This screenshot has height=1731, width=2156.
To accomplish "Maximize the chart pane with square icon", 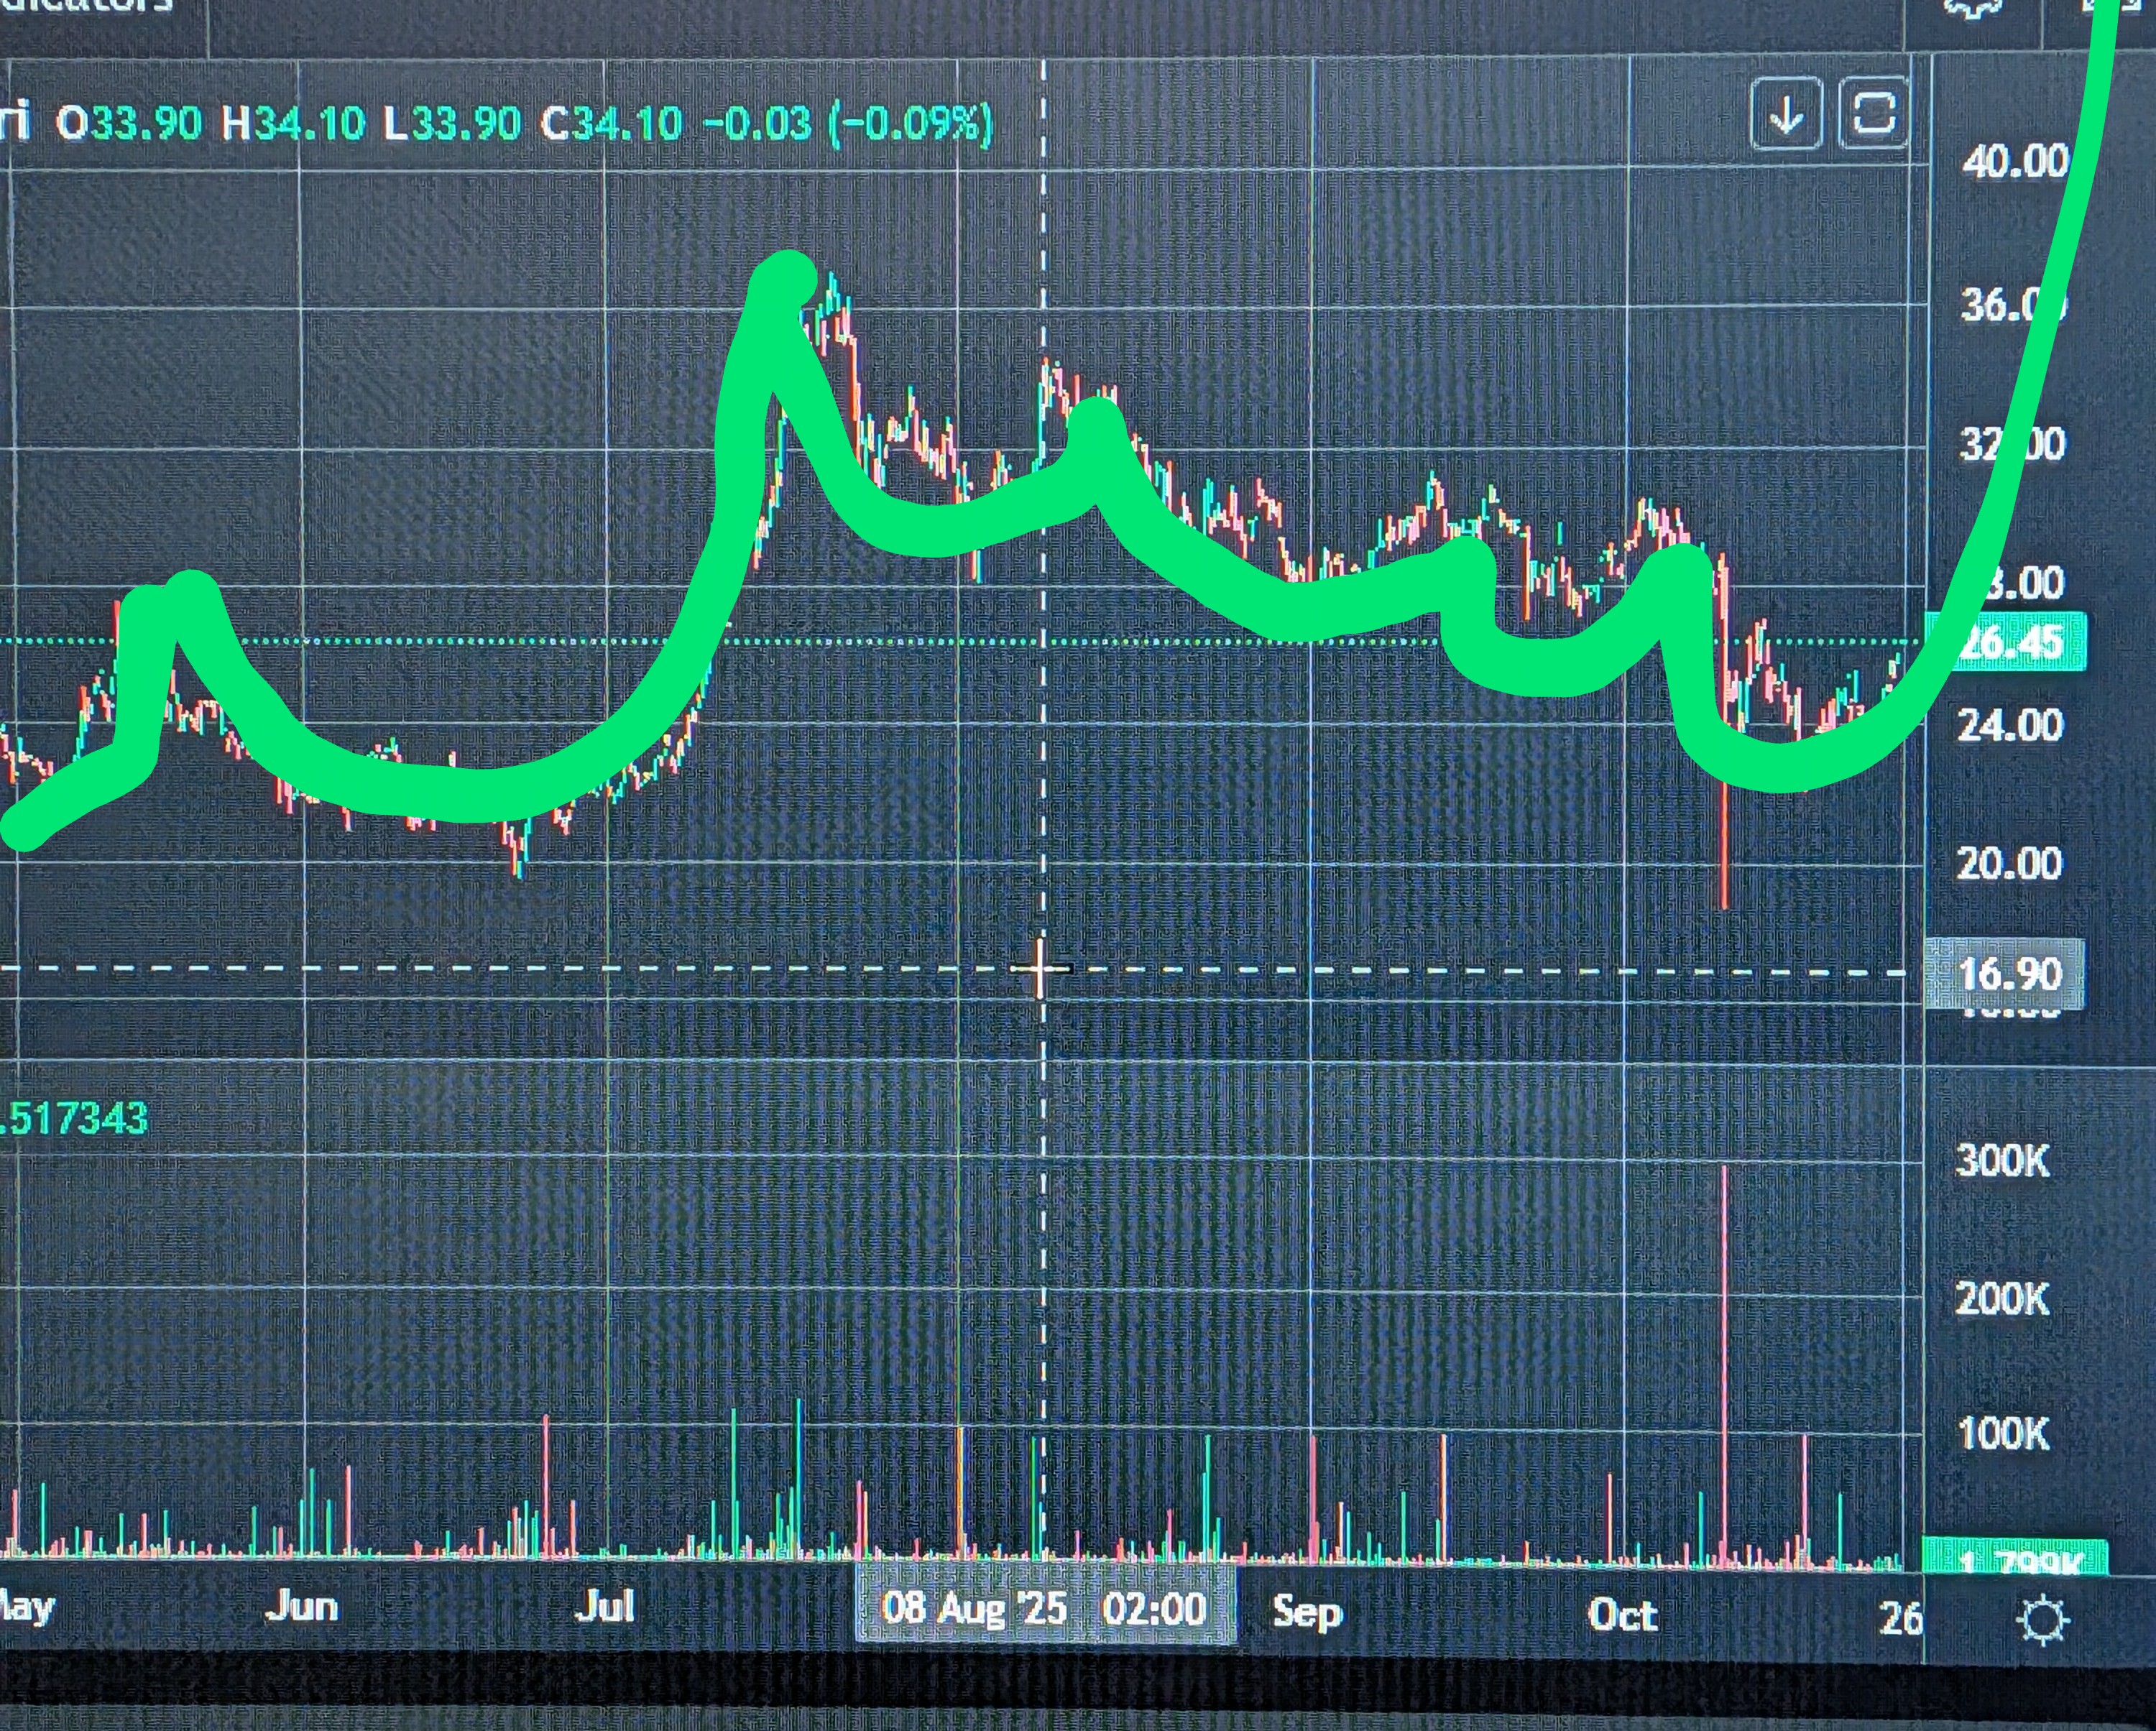I will point(1873,113).
